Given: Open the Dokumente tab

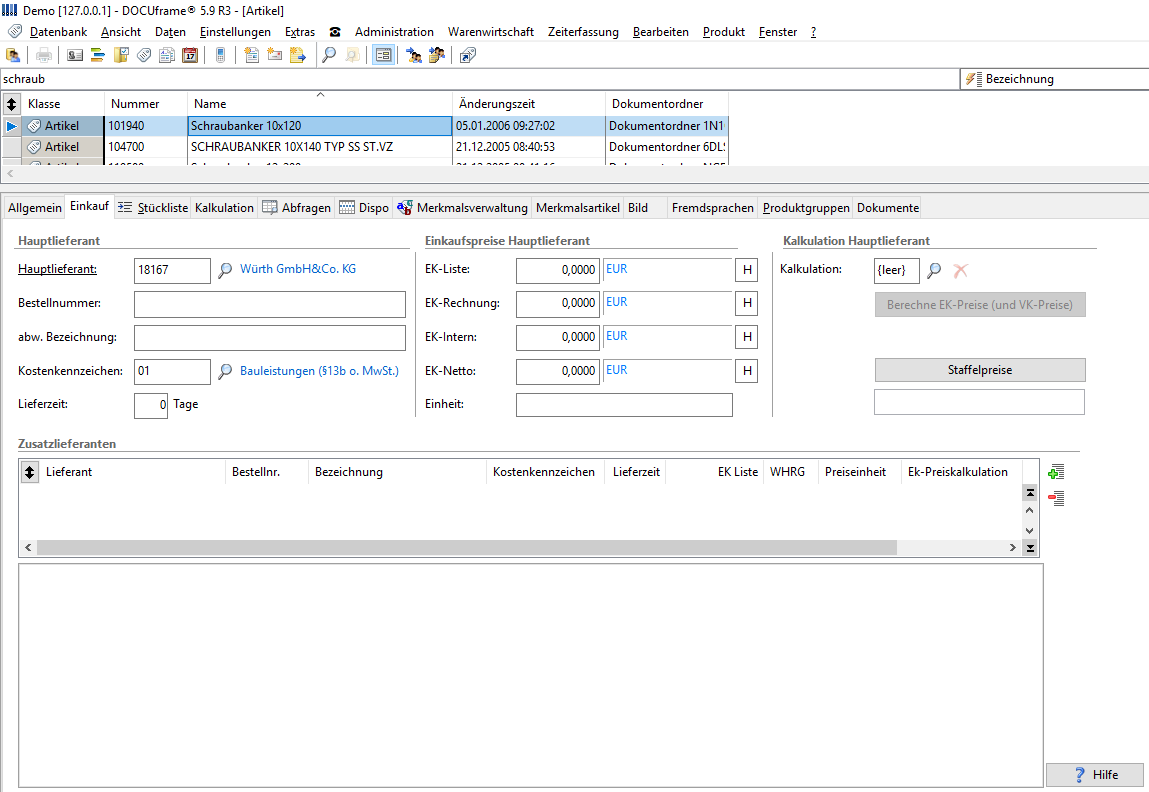Looking at the screenshot, I should pyautogui.click(x=887, y=208).
